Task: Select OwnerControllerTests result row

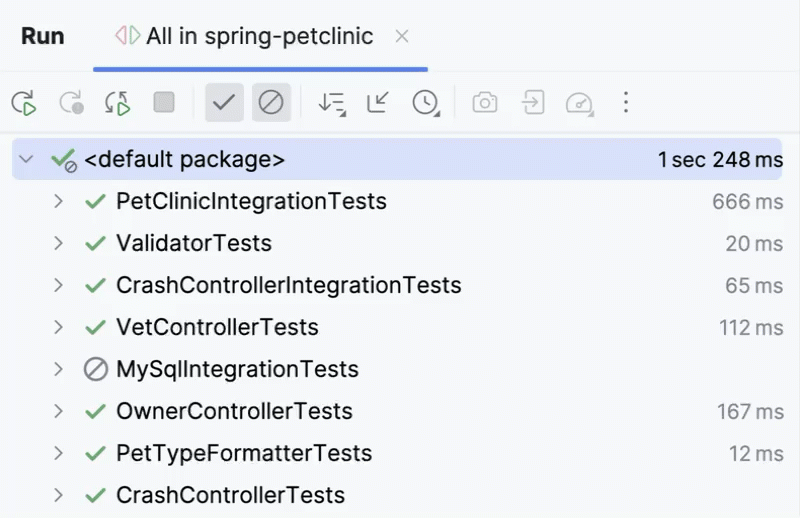Action: click(234, 412)
